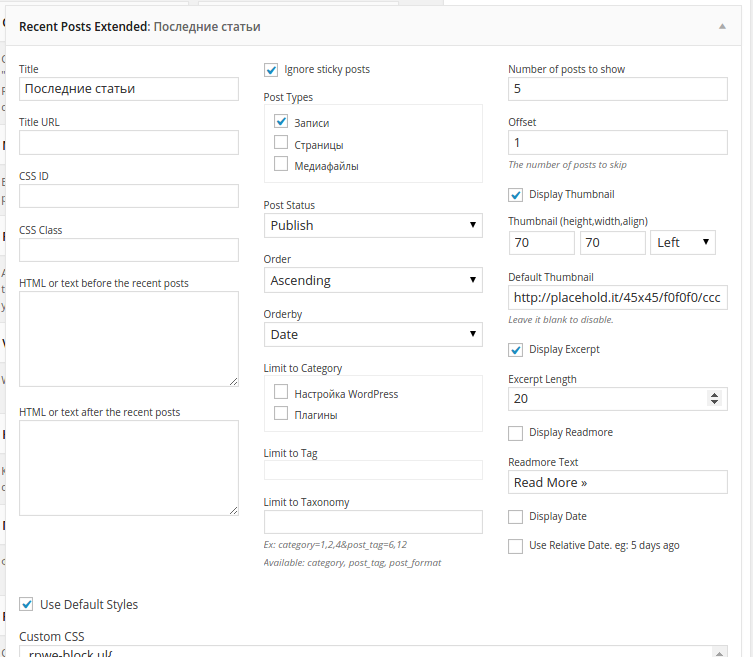Select the Настройка WordPress category checkbox
The width and height of the screenshot is (753, 657).
point(281,393)
